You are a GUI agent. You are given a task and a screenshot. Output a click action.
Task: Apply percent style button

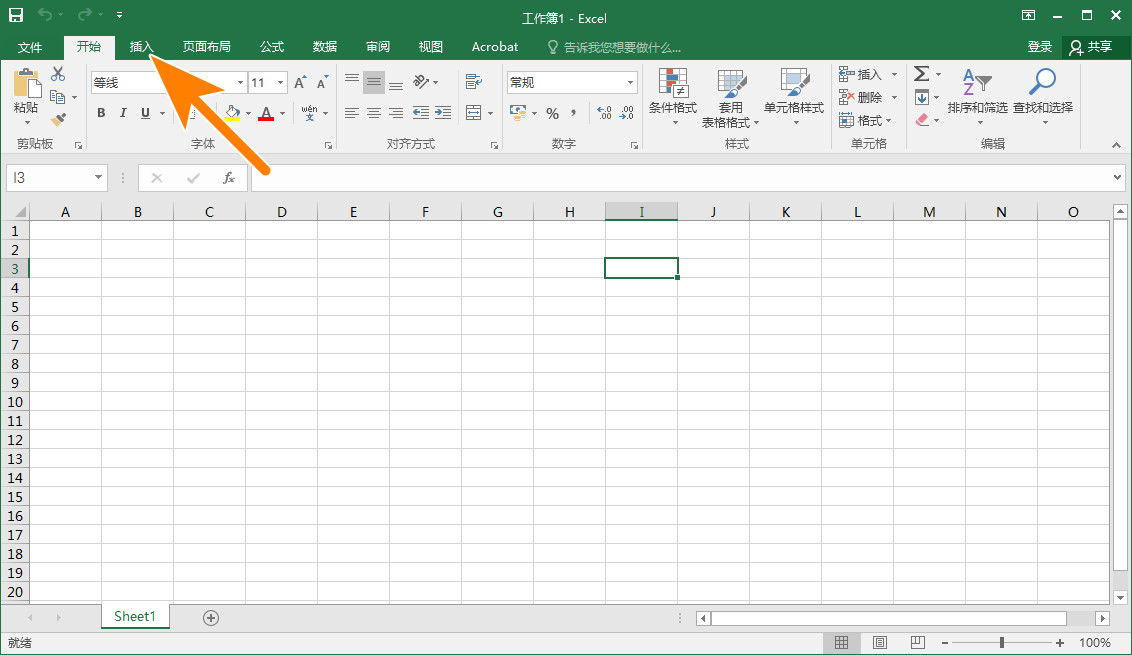pos(552,113)
